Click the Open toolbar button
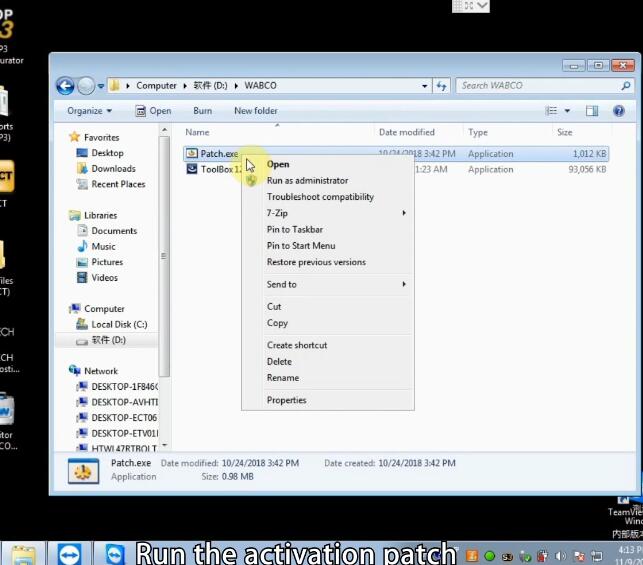 point(153,111)
